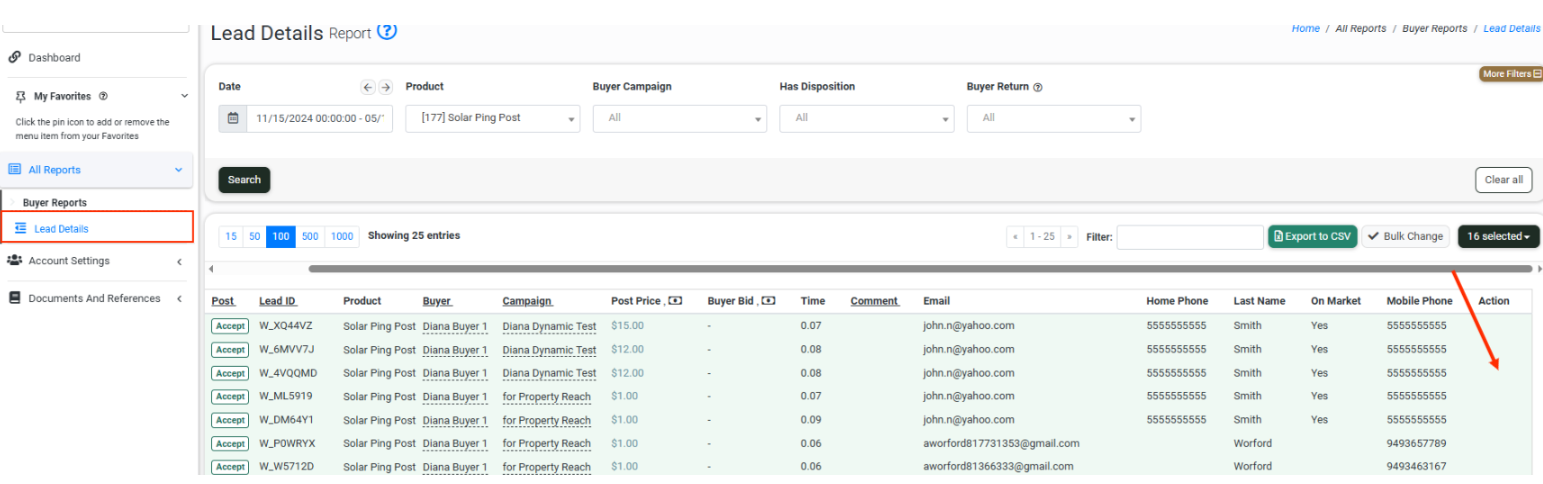Open the Buyer Campaign dropdown
This screenshot has width=1543, height=484.
tap(679, 118)
